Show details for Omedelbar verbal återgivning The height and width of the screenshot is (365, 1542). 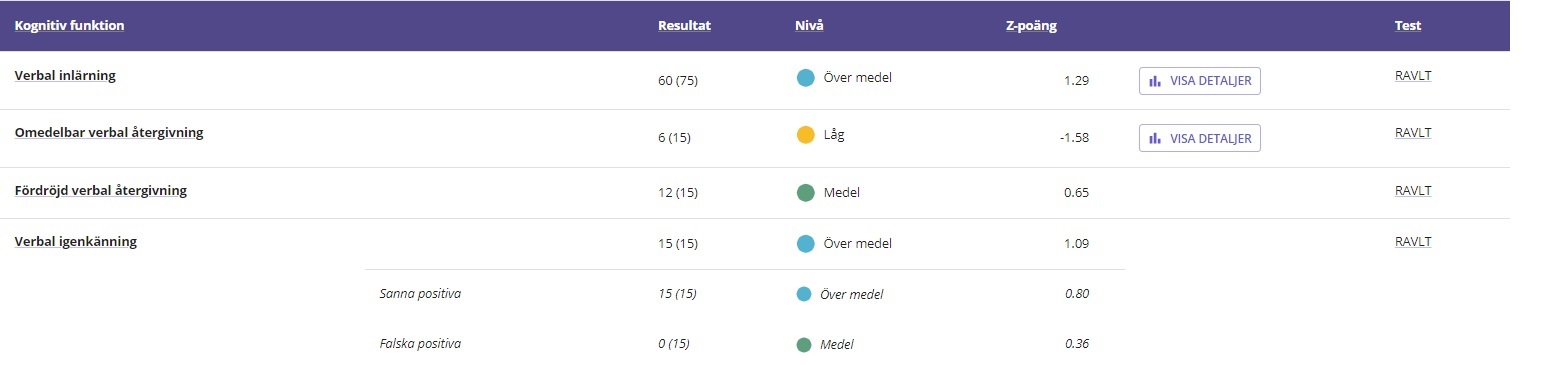click(x=1199, y=138)
